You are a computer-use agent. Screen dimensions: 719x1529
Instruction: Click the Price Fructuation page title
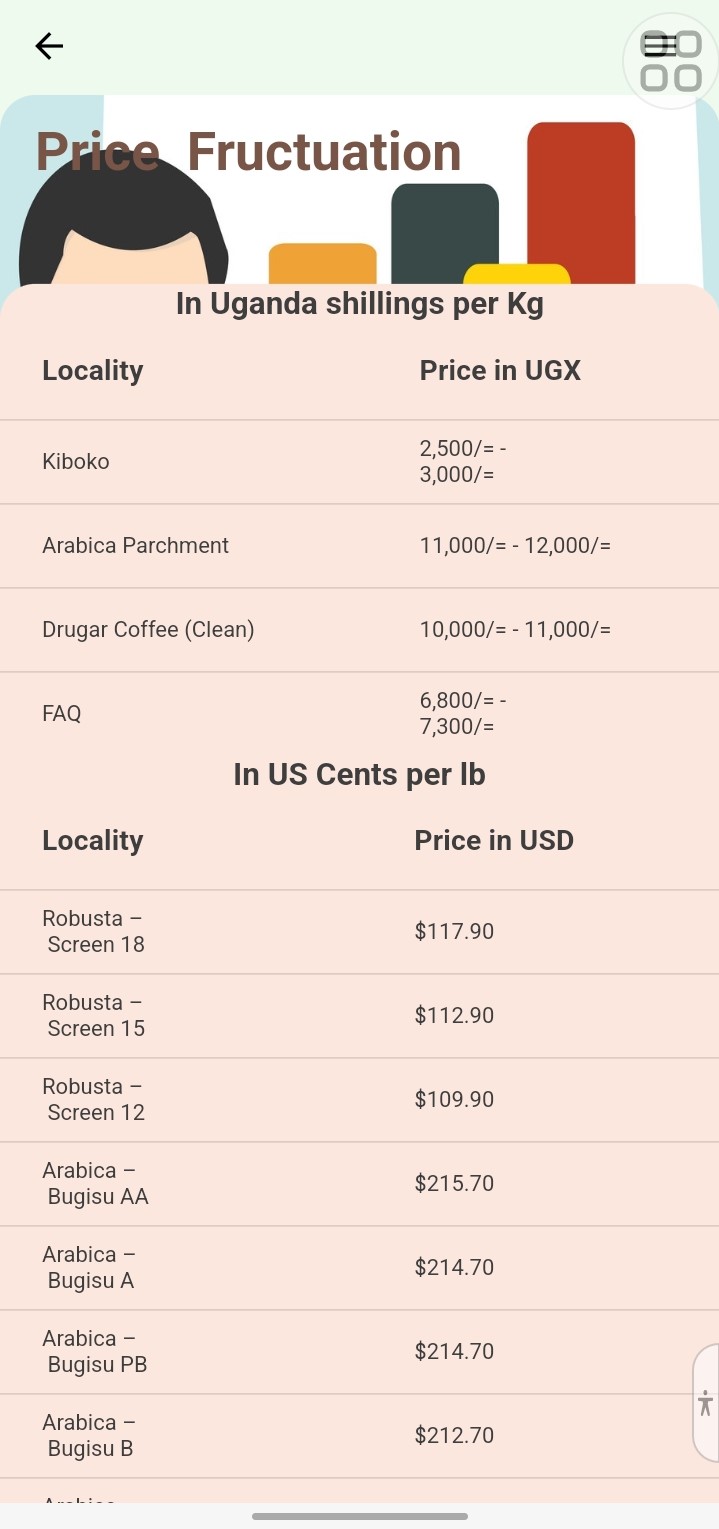click(x=248, y=152)
